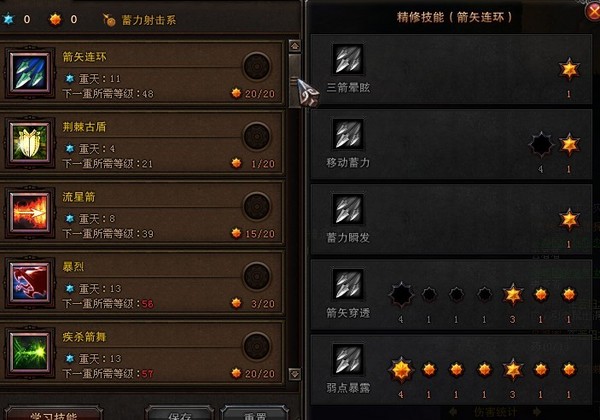Click the skill list scroll-up arrow
The image size is (600, 420).
(x=295, y=46)
